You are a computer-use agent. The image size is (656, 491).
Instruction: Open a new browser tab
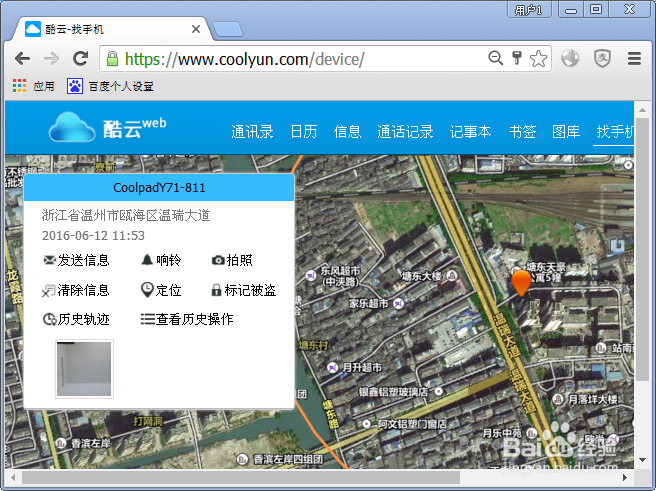point(228,29)
